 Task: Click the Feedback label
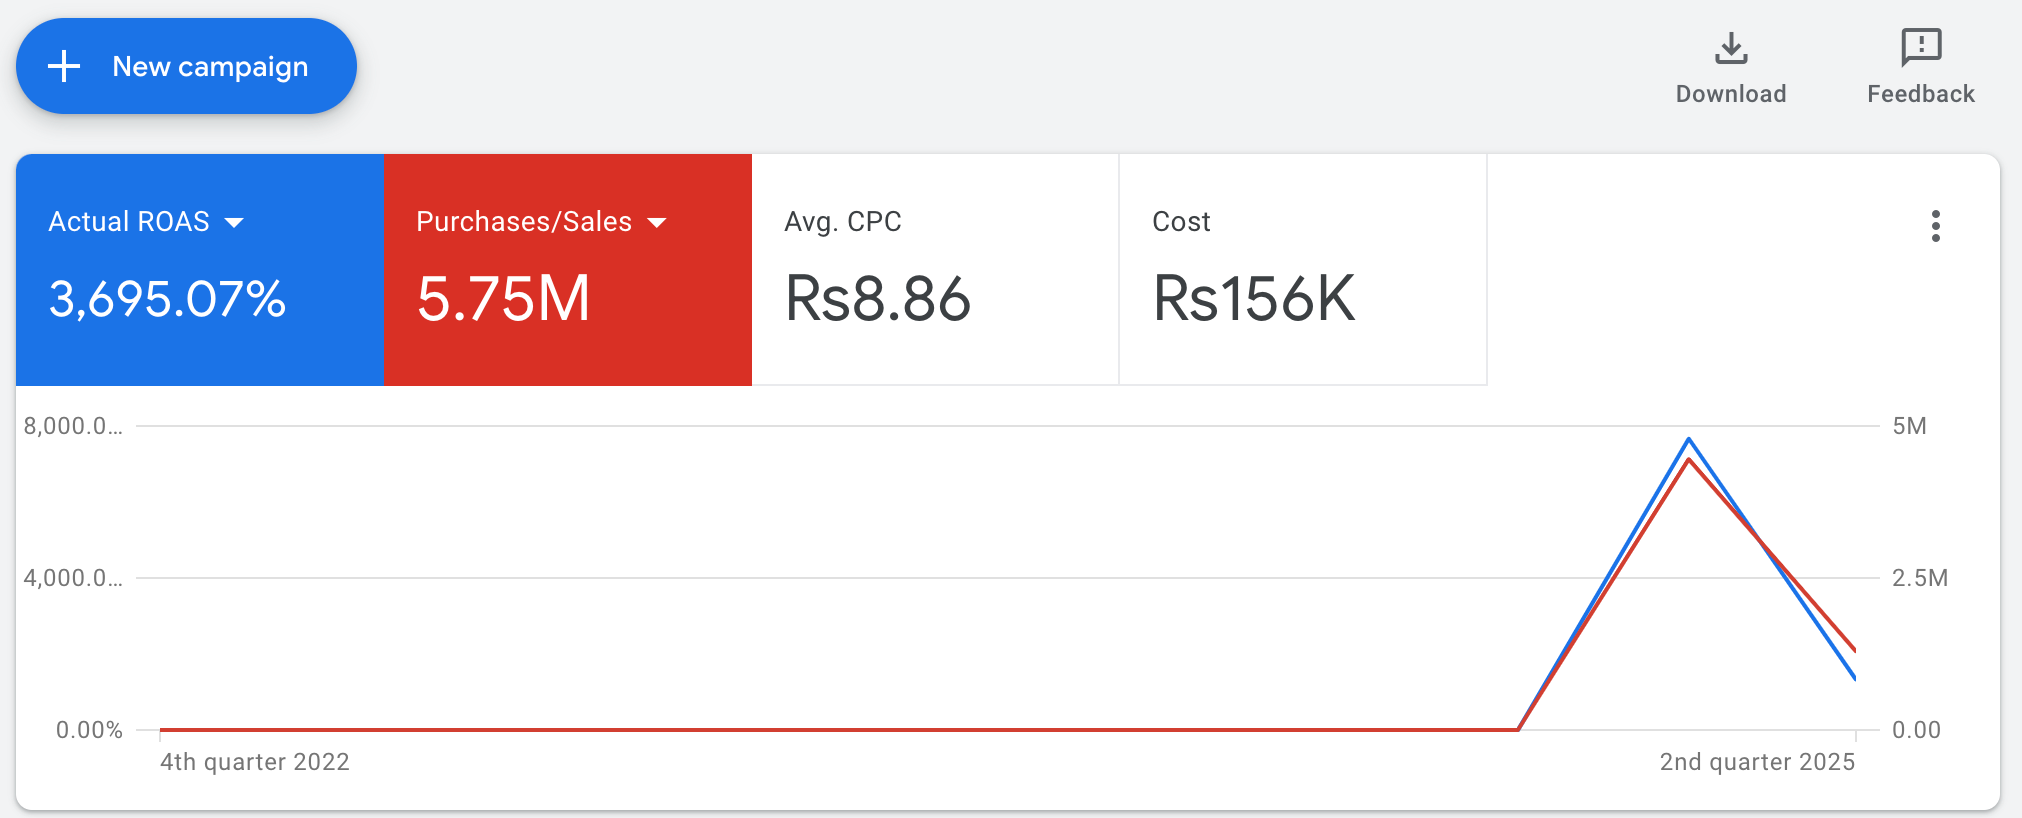click(x=1919, y=93)
